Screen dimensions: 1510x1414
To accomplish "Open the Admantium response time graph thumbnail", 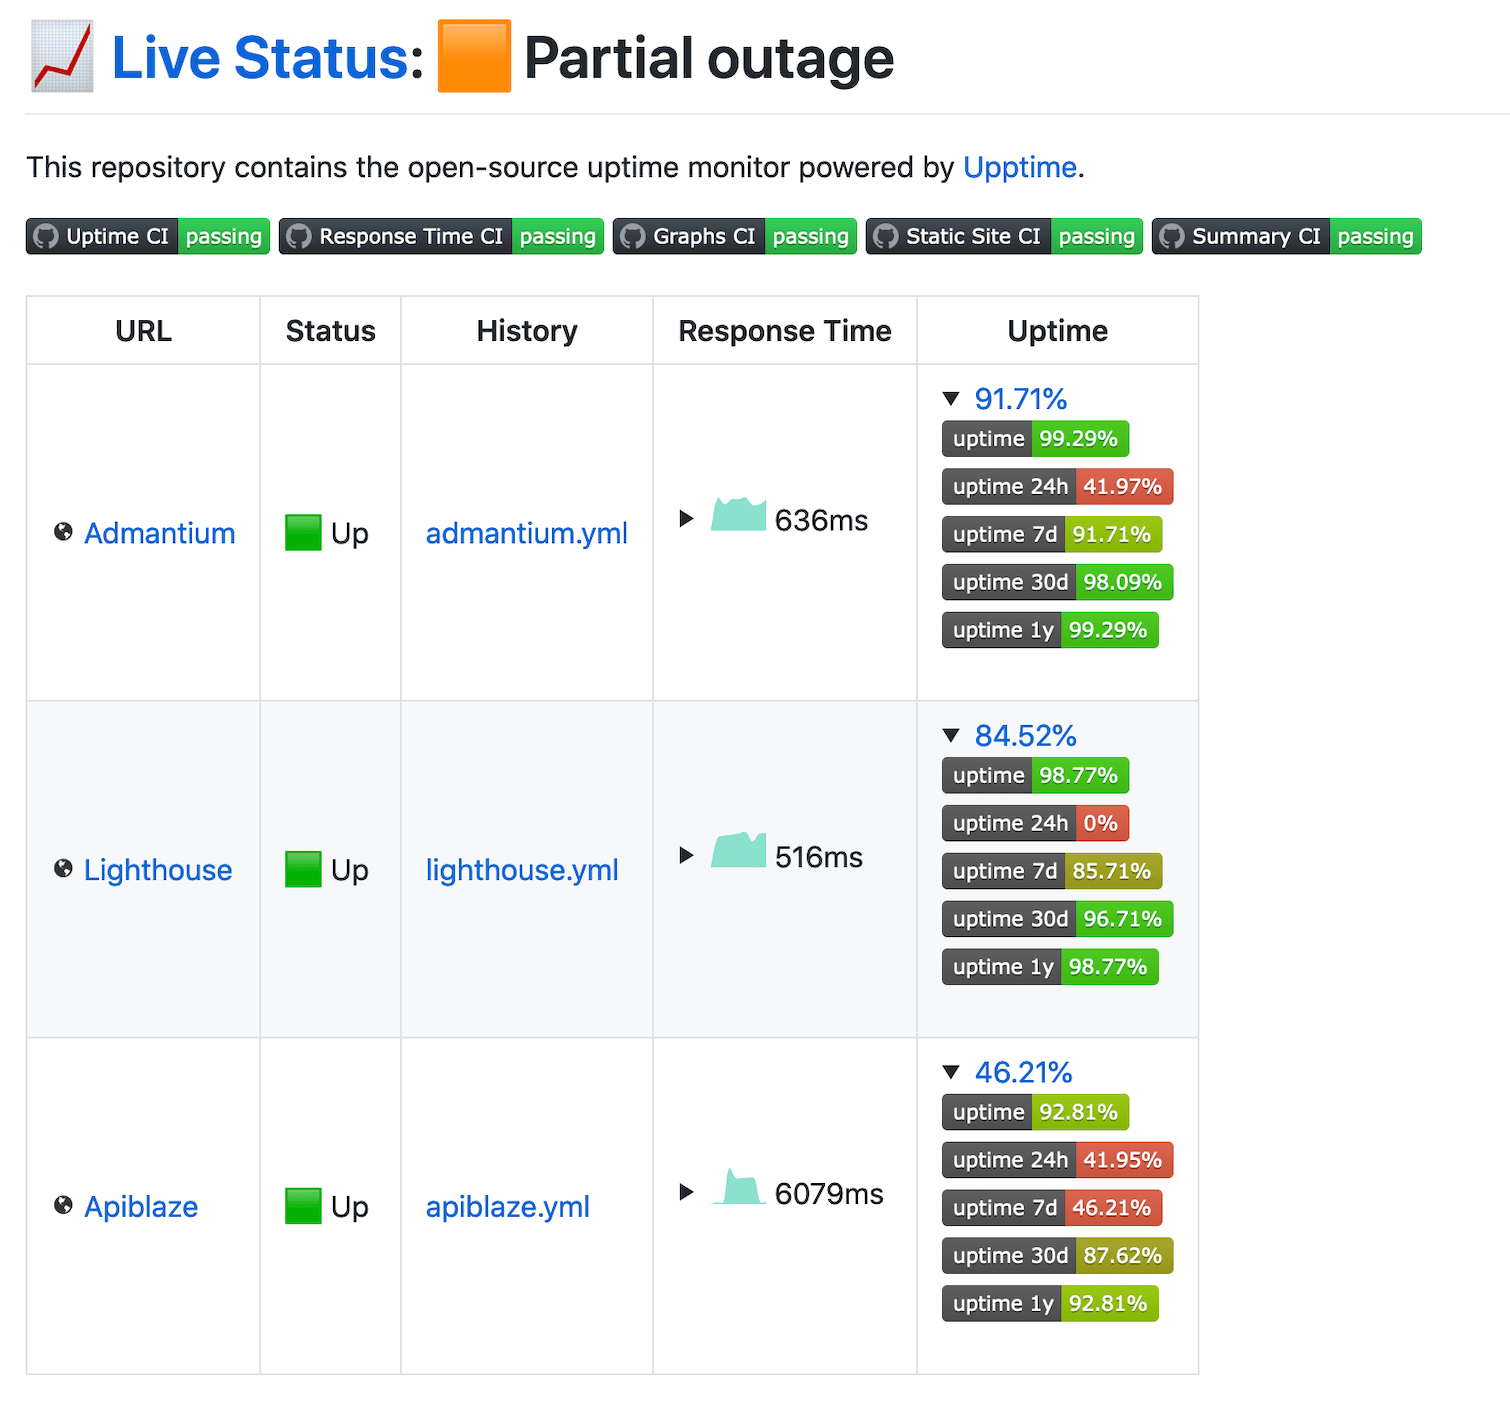I will tap(738, 514).
